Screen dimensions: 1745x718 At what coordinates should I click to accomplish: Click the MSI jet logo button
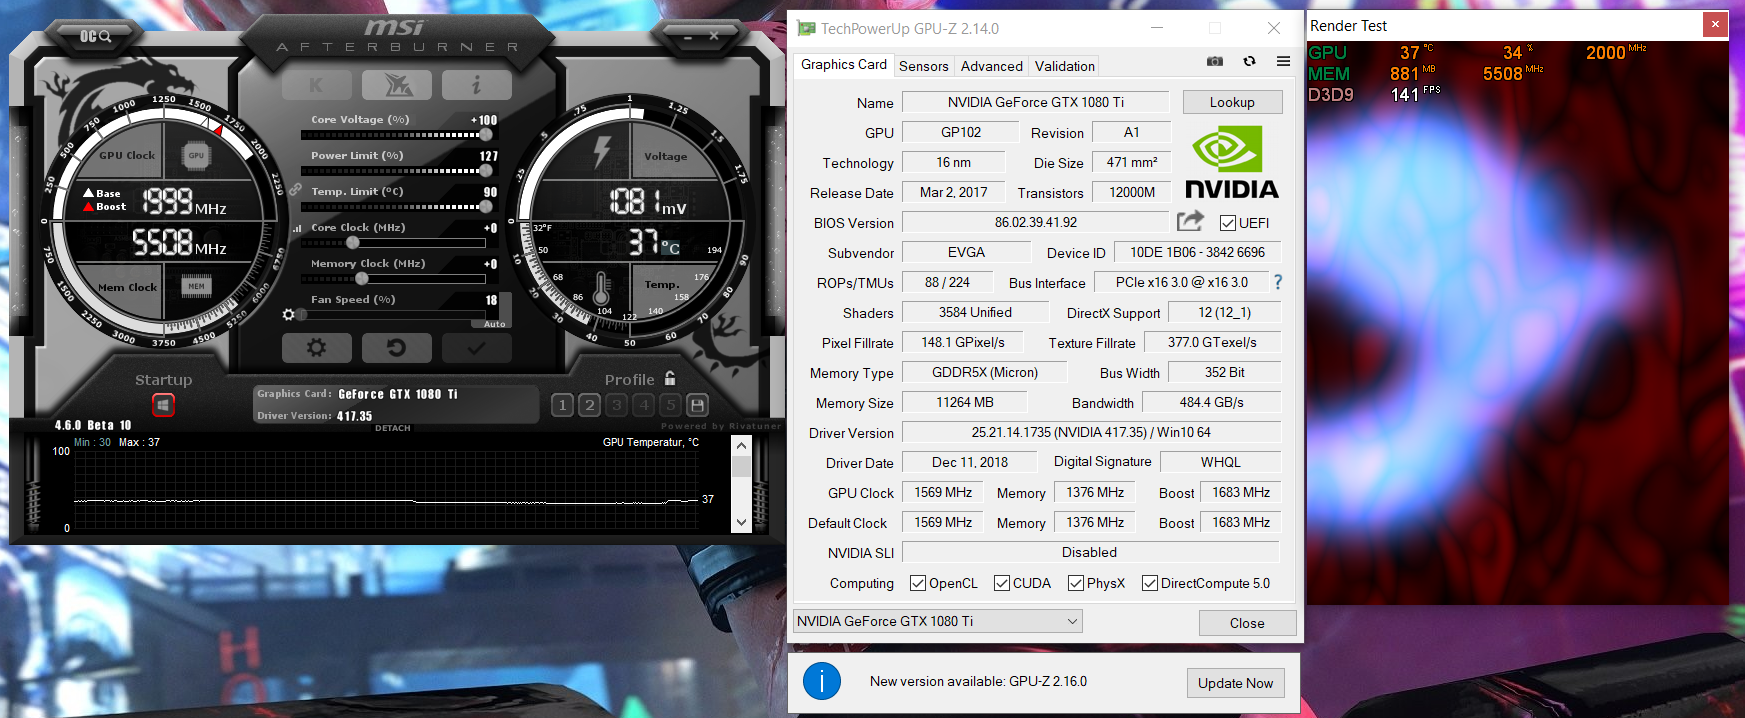[x=397, y=85]
